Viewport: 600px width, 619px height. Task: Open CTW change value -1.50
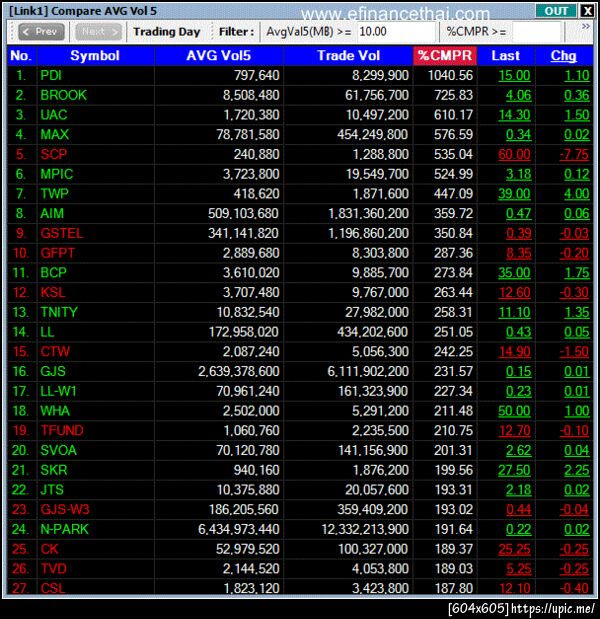pyautogui.click(x=575, y=351)
